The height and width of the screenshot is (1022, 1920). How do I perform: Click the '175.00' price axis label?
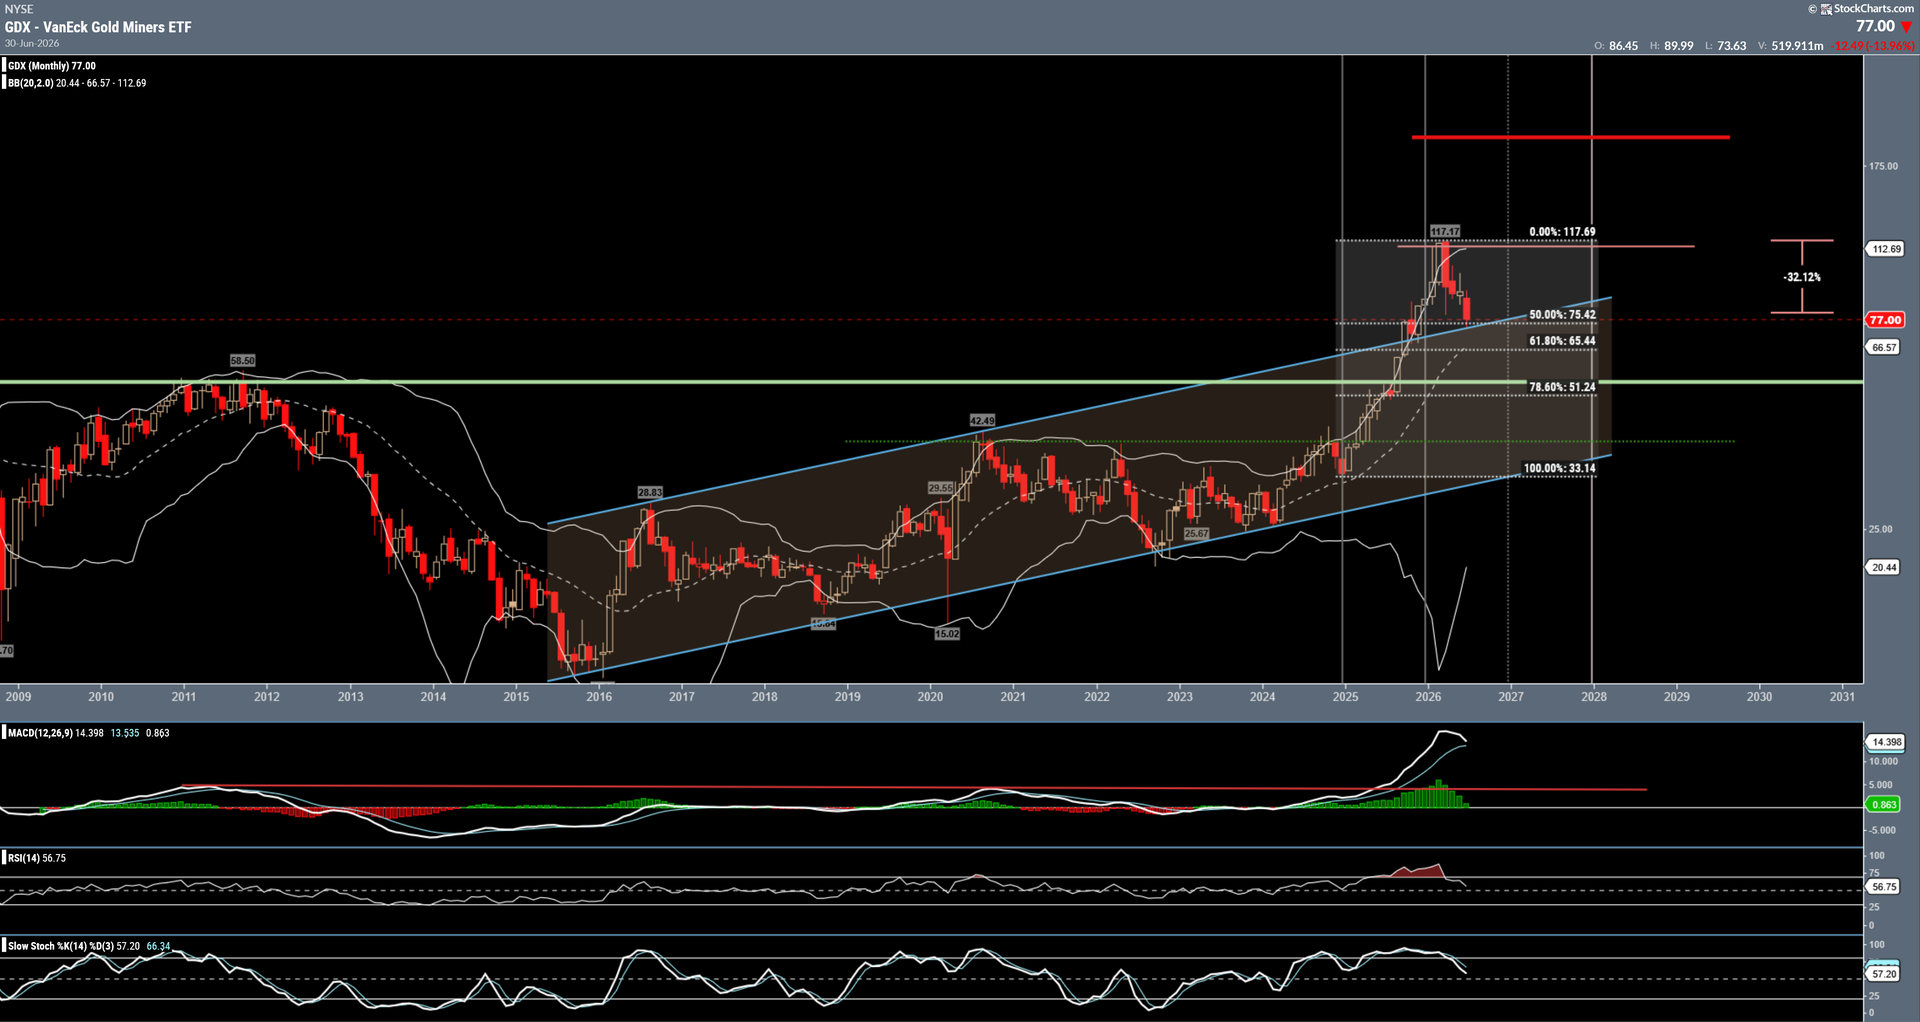click(1883, 166)
